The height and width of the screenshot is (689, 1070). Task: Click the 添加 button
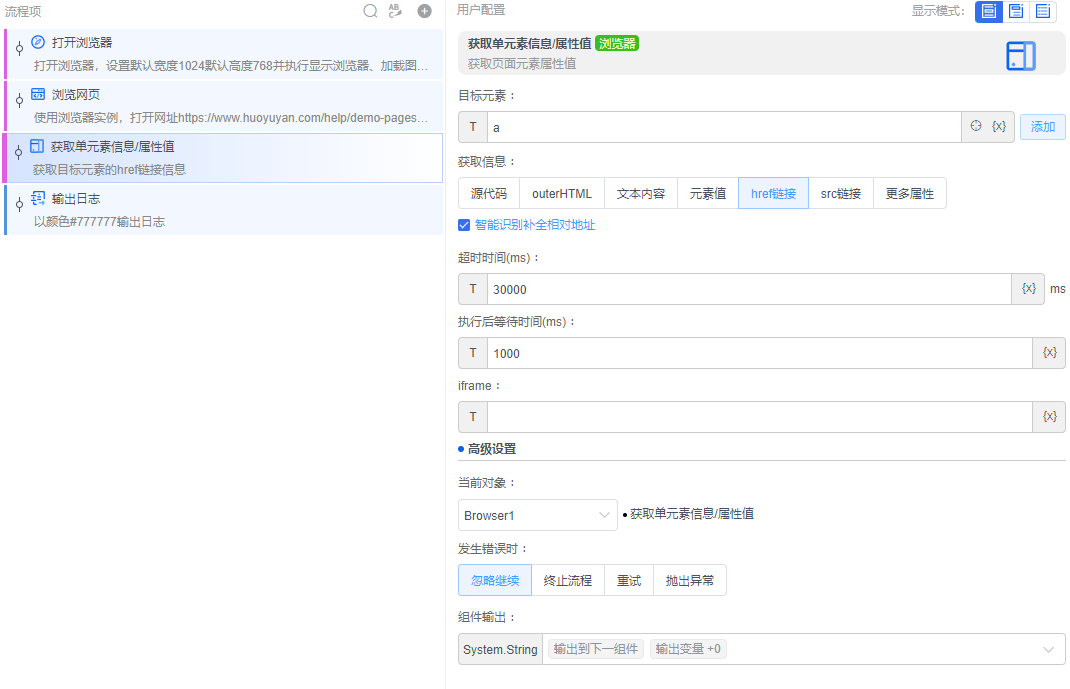coord(1043,126)
